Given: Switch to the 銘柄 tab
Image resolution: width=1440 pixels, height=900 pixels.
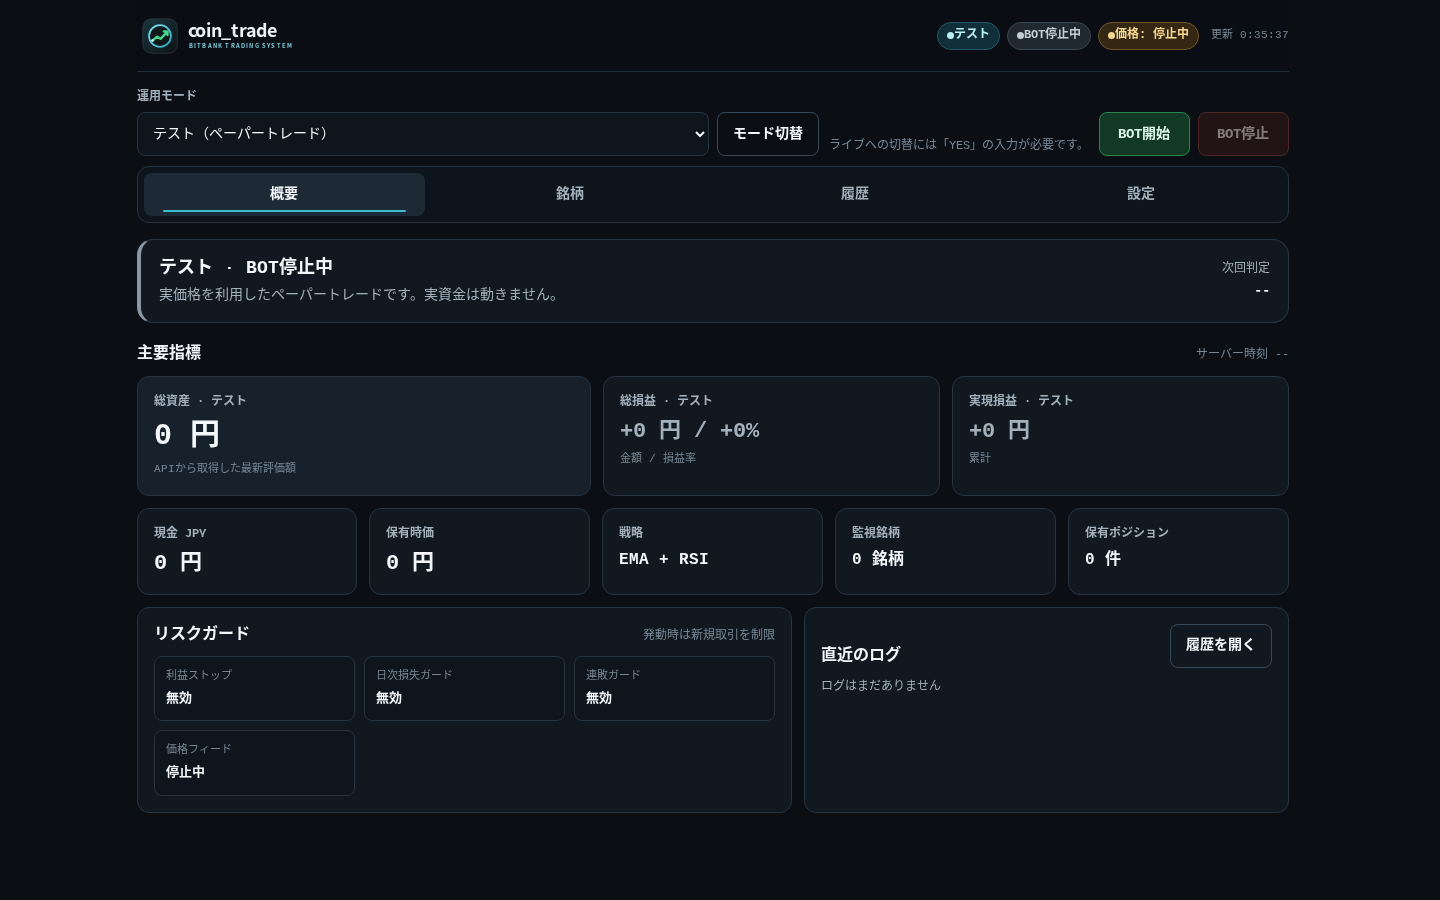Looking at the screenshot, I should coord(570,194).
